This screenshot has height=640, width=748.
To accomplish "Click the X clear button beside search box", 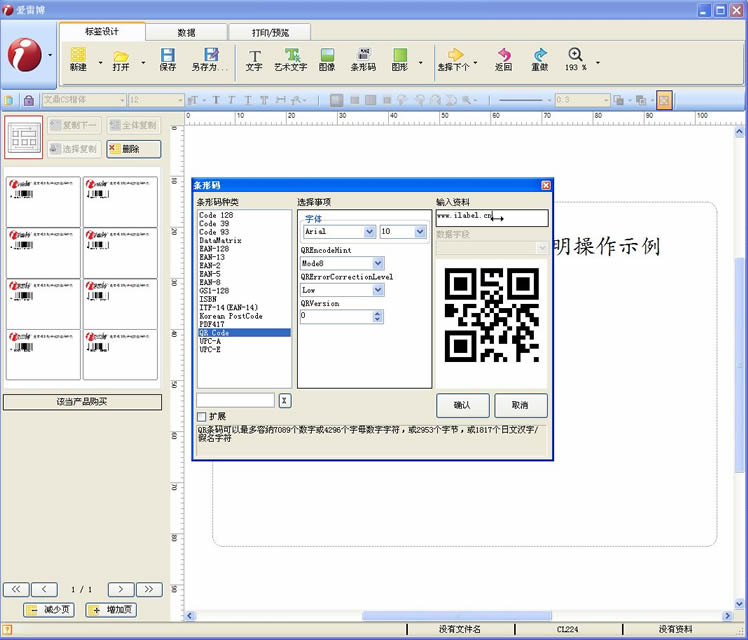I will (x=284, y=401).
